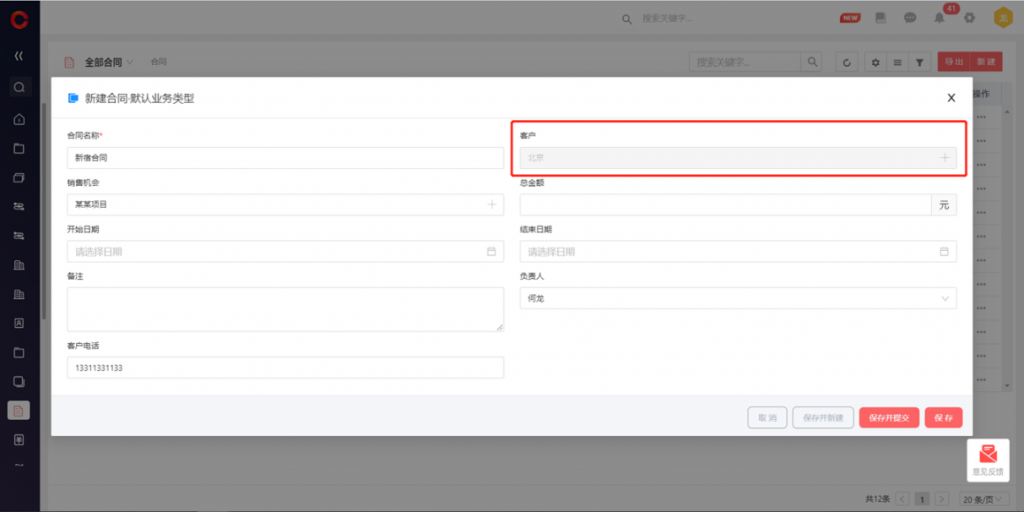Click the notification bell with 41 badge
The width and height of the screenshot is (1024, 512).
coord(939,18)
